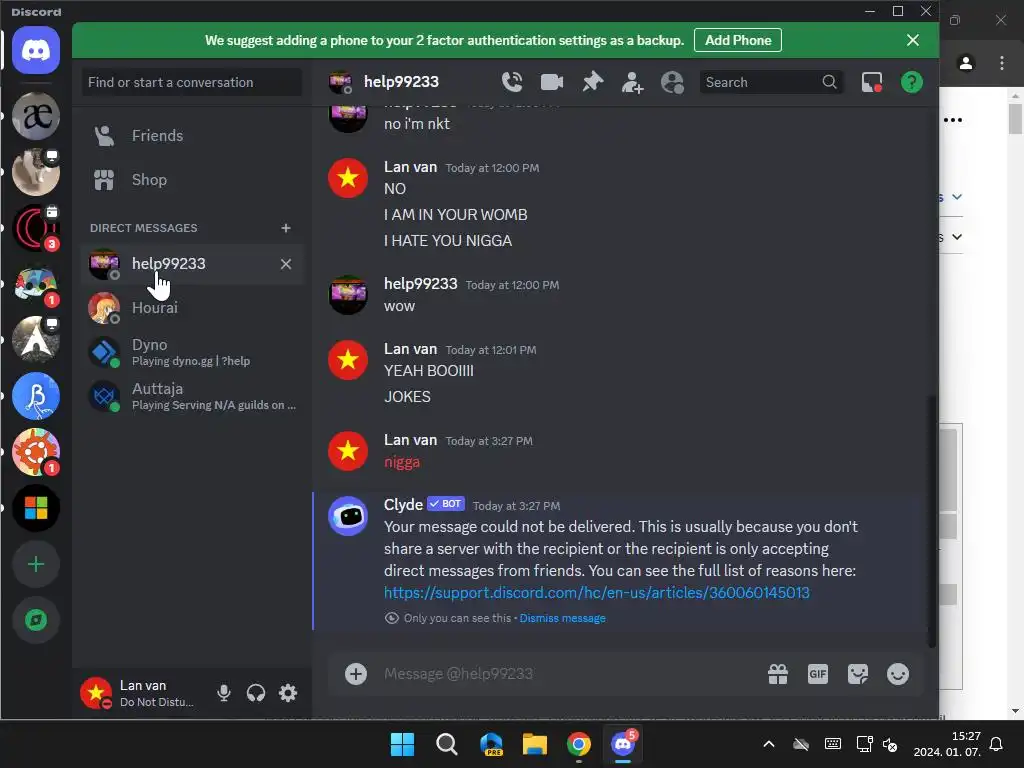Open Discord home direct messages icon
The image size is (1024, 768).
(x=36, y=50)
